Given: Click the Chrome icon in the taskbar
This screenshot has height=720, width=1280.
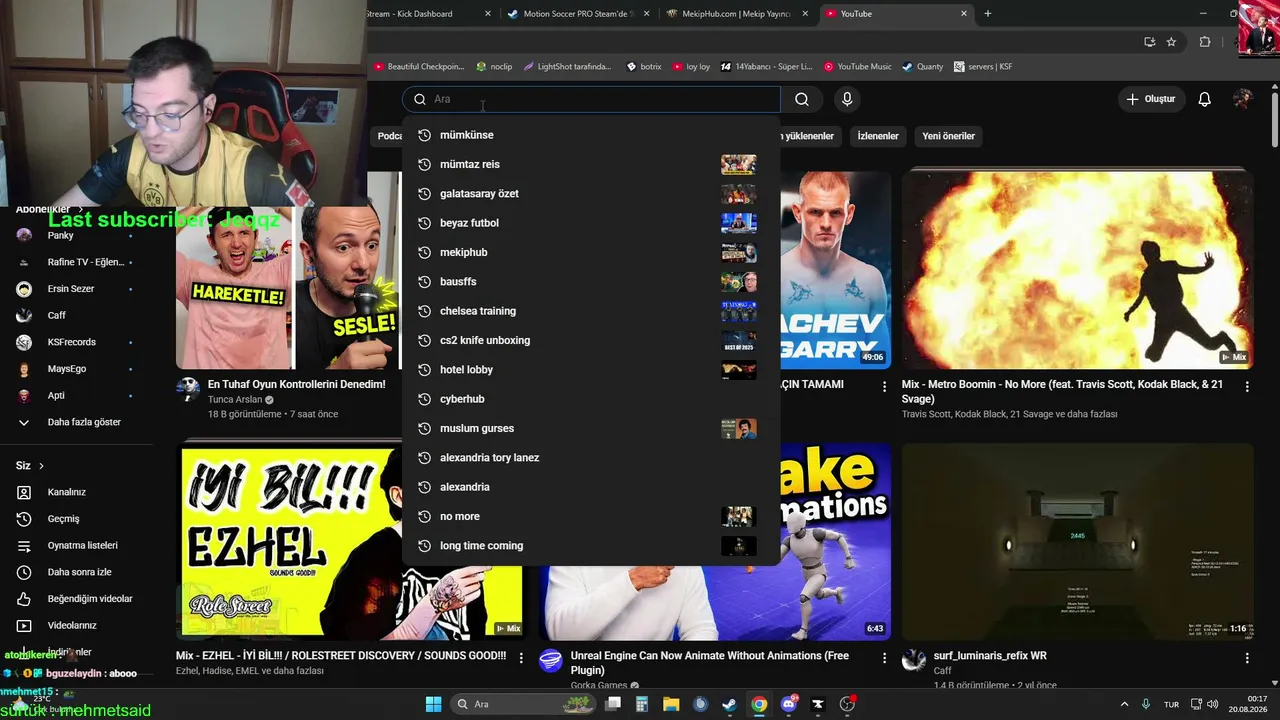Looking at the screenshot, I should [x=759, y=704].
